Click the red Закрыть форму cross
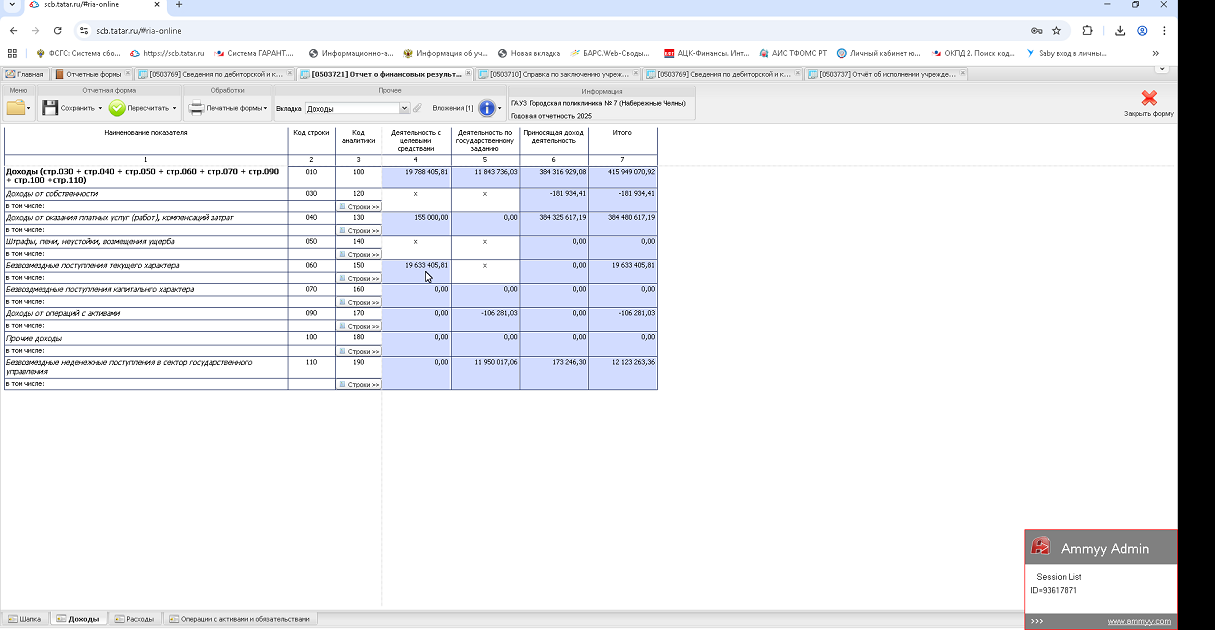Image resolution: width=1215 pixels, height=630 pixels. pos(1149,98)
